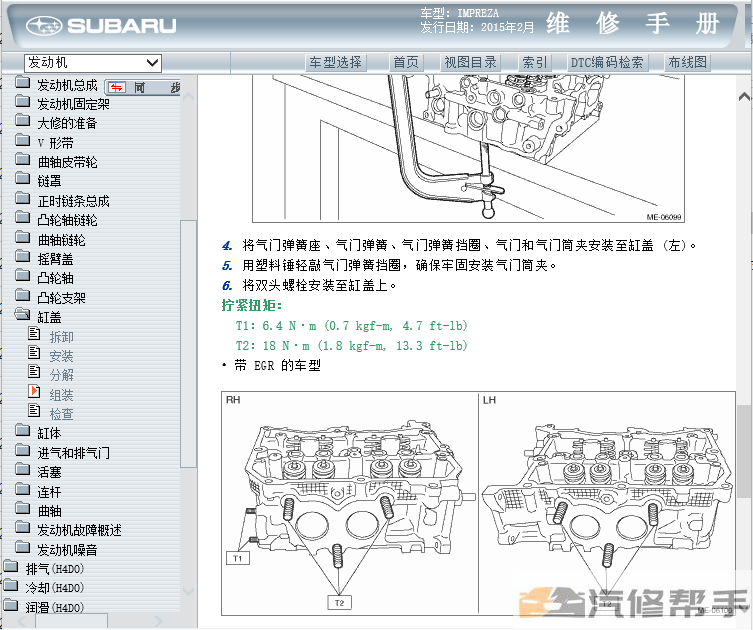Click sidebar vertical scrollbar thumb
Screen dimensions: 753x630
point(188,344)
